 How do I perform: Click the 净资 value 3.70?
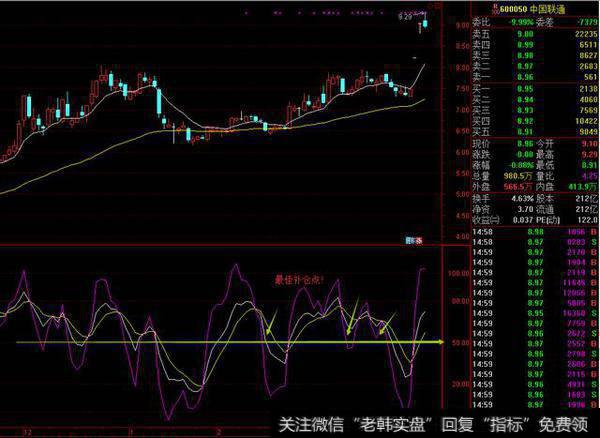525,209
